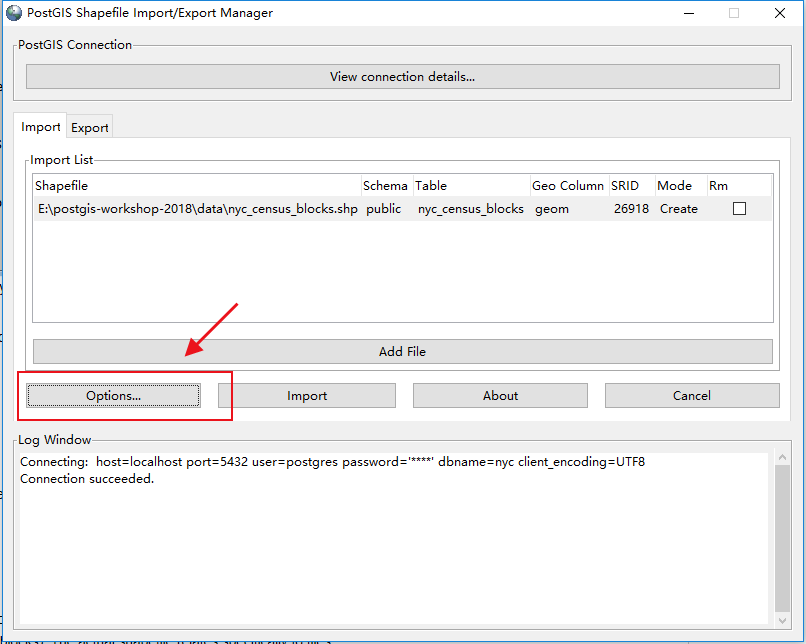Switch to the Export tab
Screen dimensions: 806x644
(x=89, y=127)
